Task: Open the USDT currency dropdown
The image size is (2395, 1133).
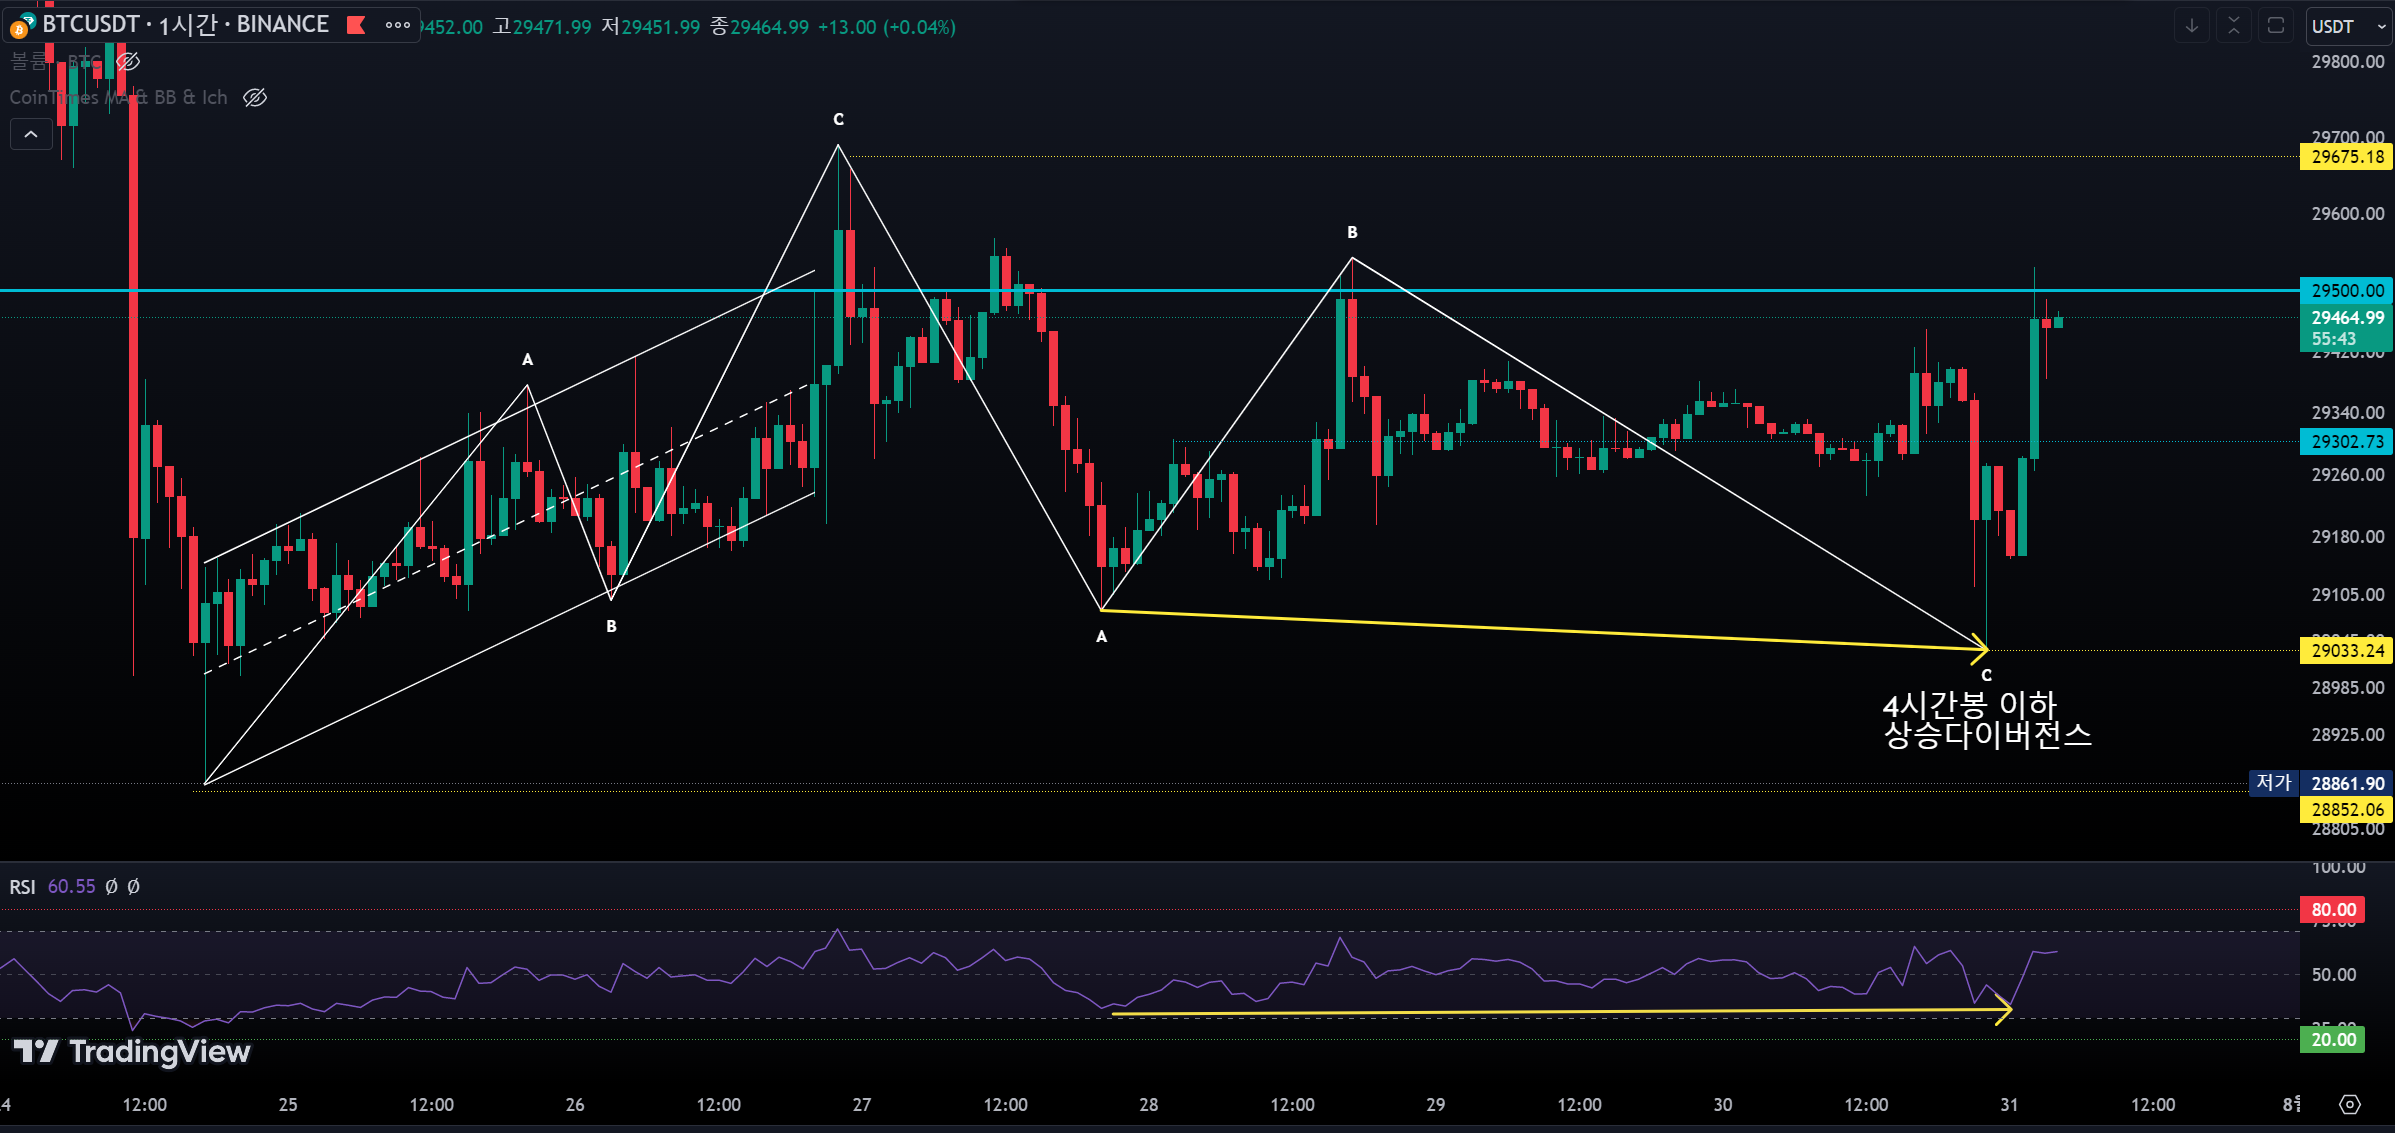Action: 2347,27
